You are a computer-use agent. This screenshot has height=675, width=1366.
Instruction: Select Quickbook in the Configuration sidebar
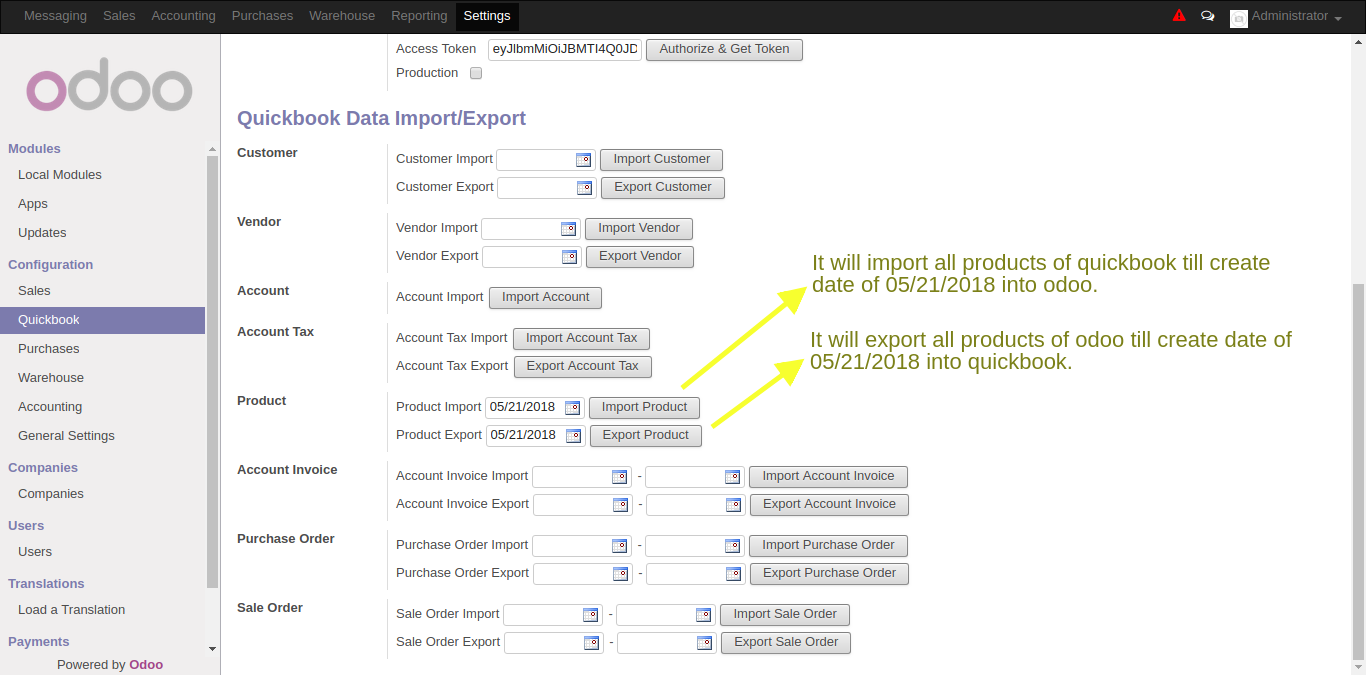(x=103, y=320)
